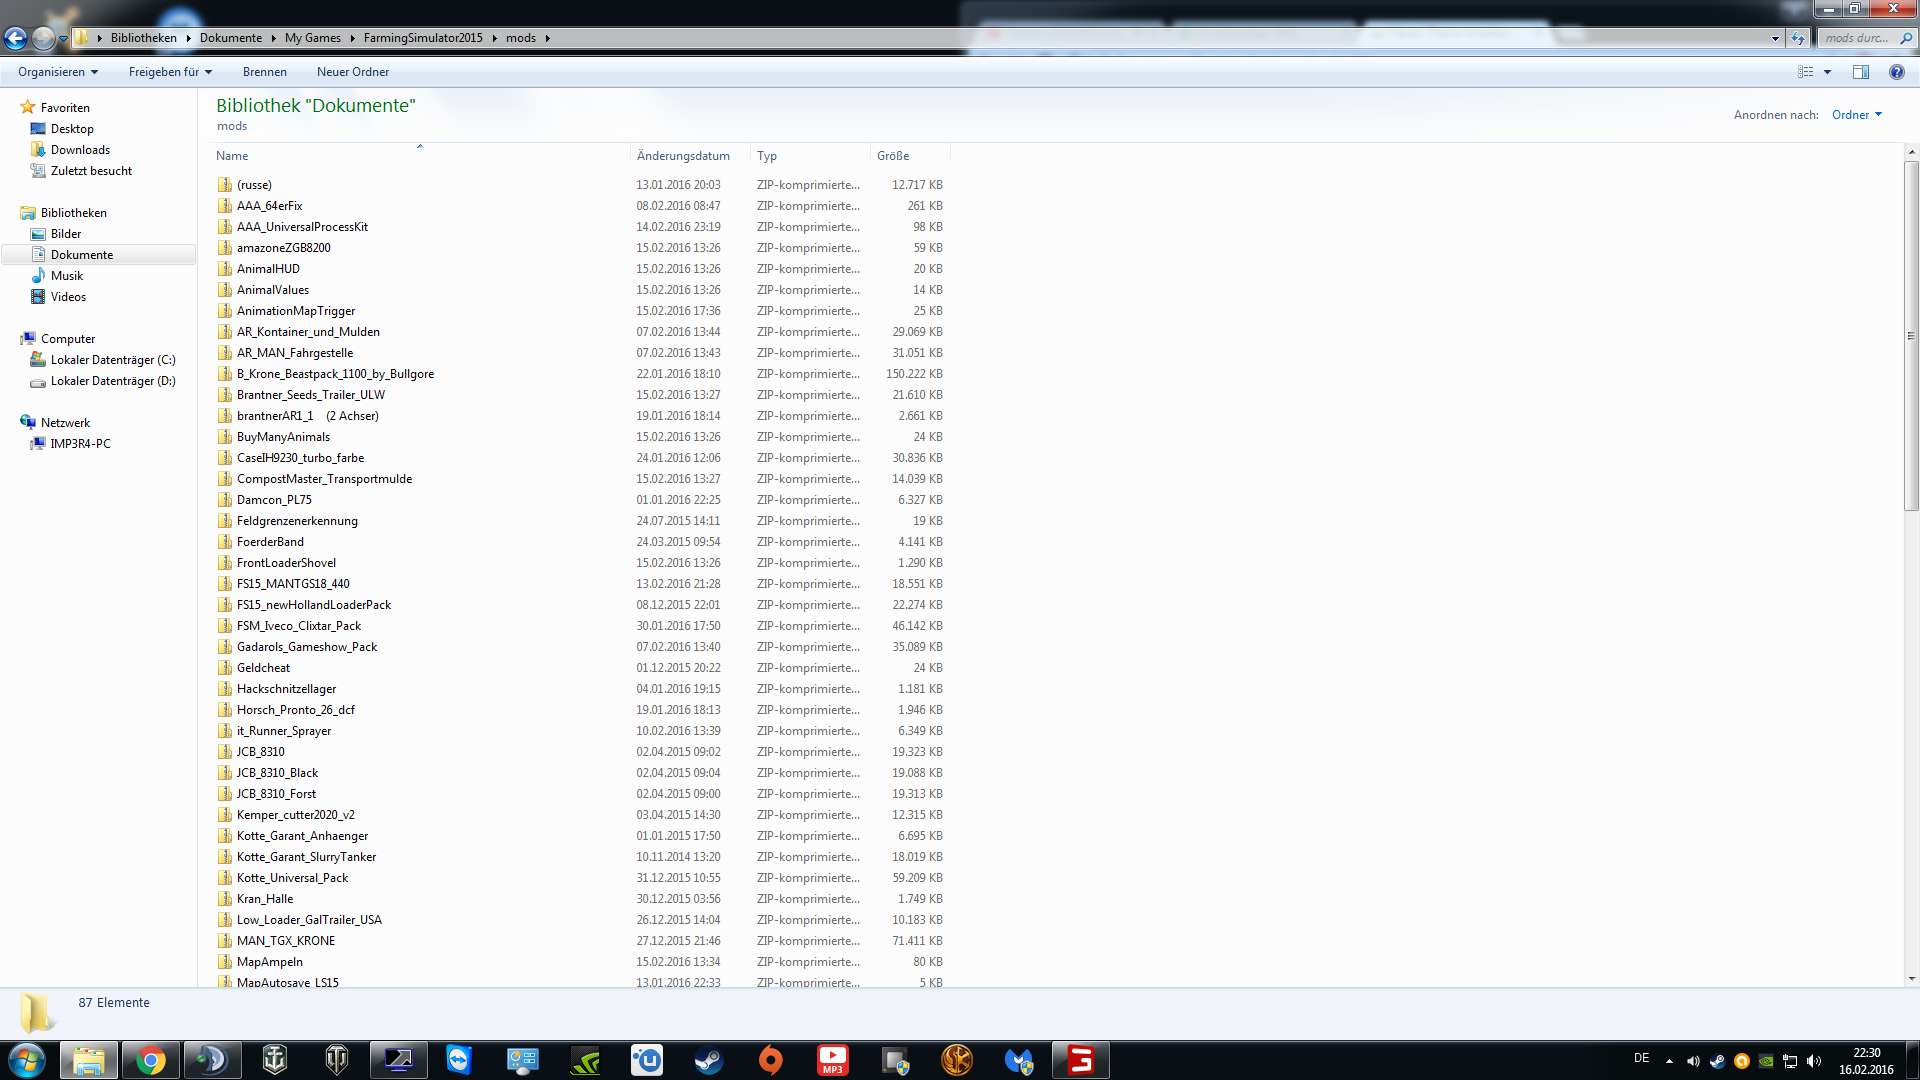Click the Kran_Halle zip folder icon
Viewport: 1920px width, 1080px height.
point(225,899)
